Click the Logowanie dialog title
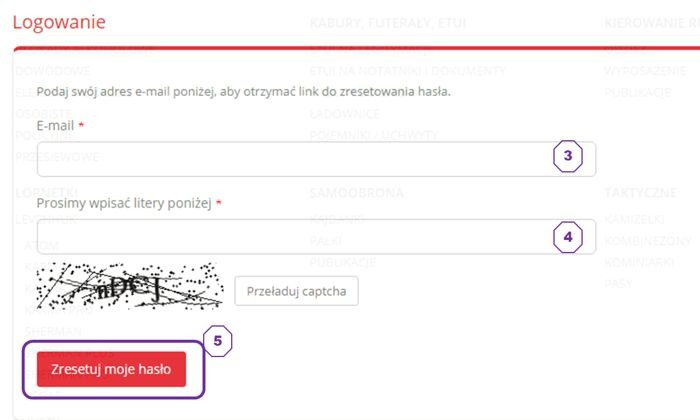The image size is (700, 420). (58, 22)
